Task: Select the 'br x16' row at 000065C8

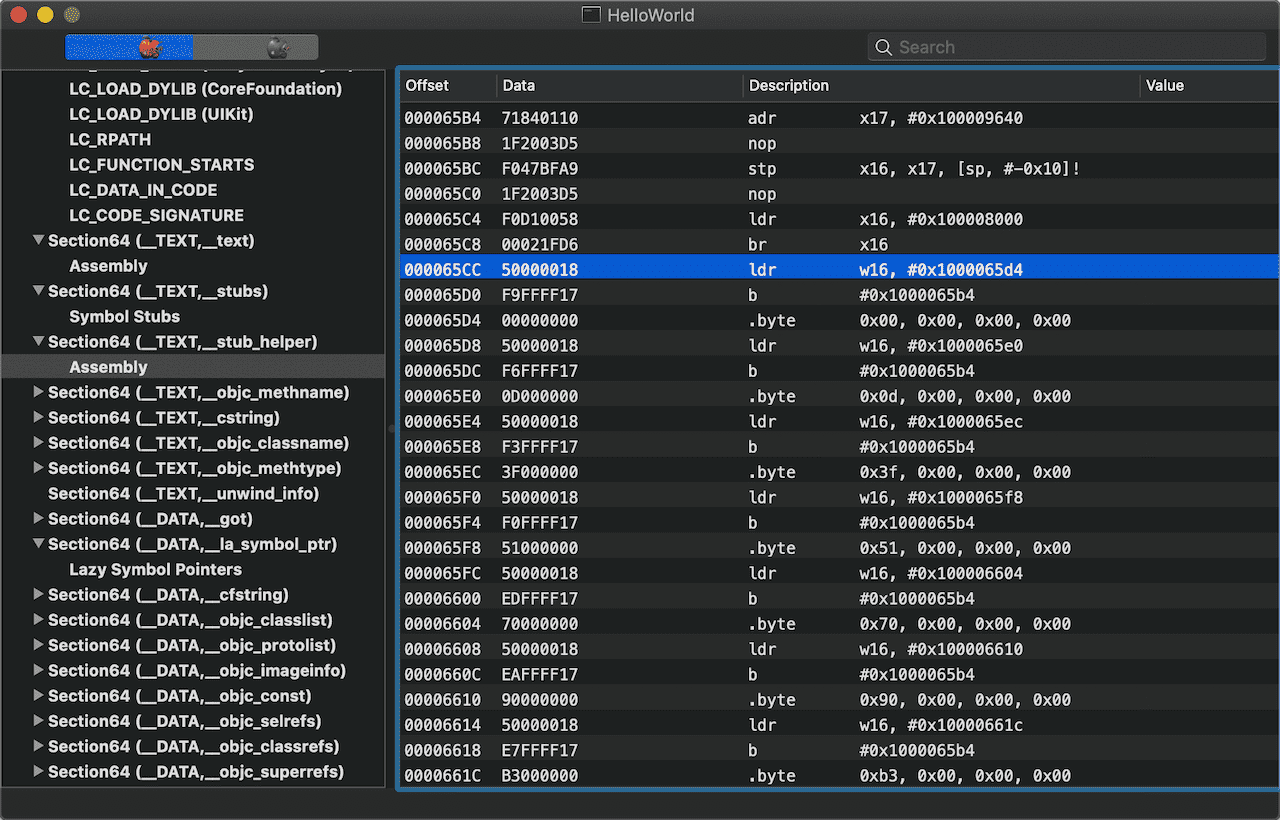Action: point(839,244)
